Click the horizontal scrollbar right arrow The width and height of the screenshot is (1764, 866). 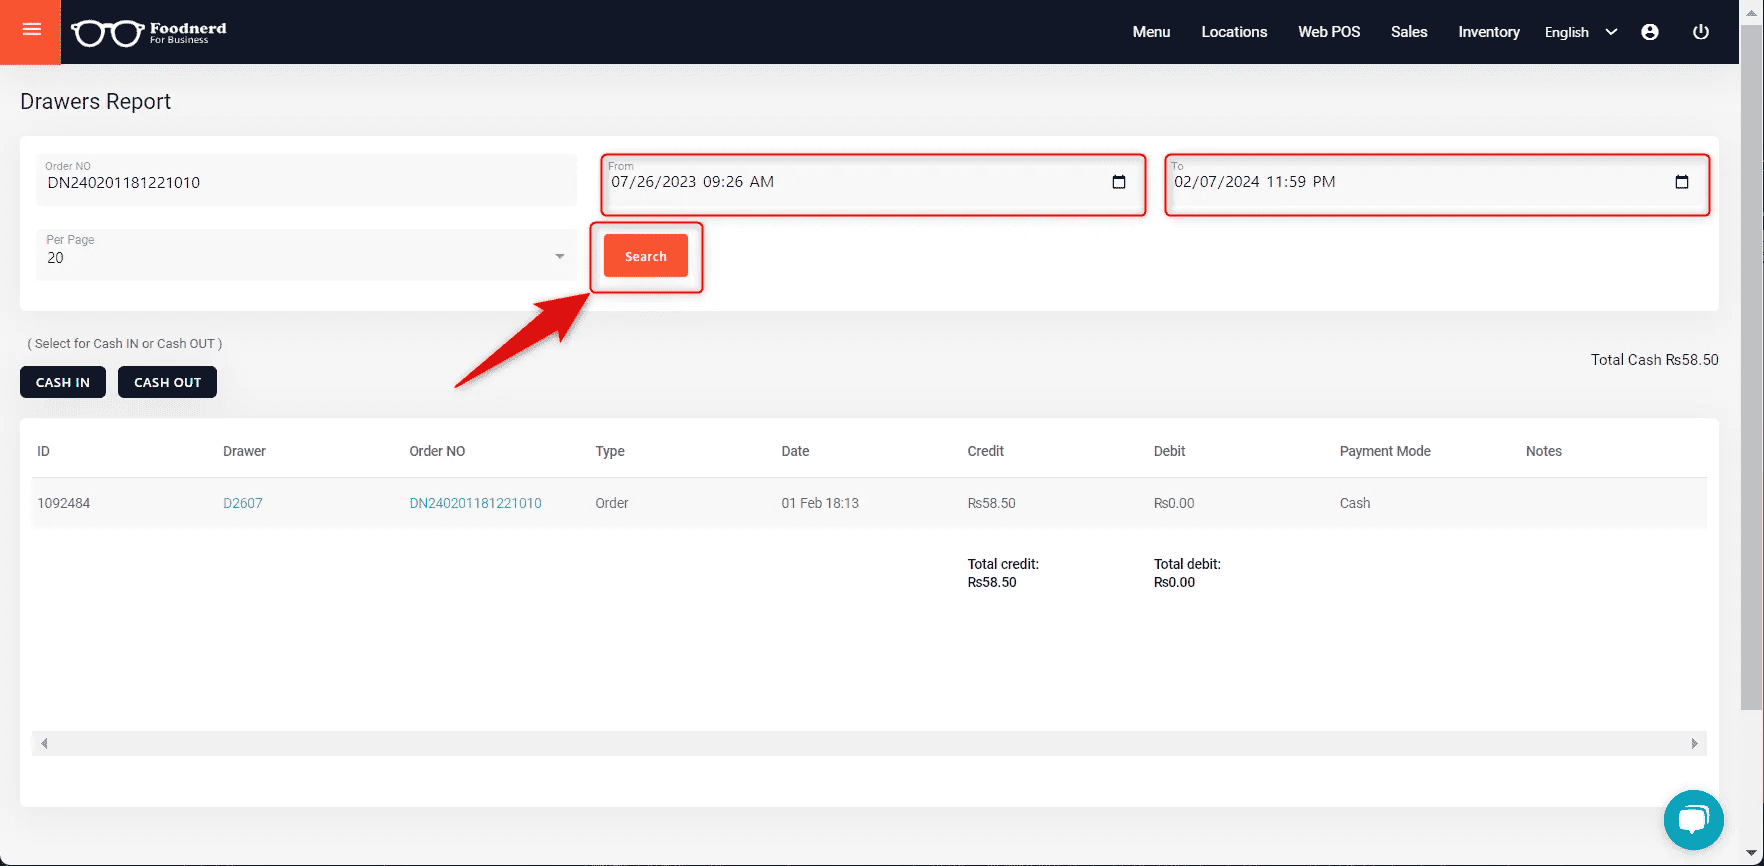coord(1694,743)
